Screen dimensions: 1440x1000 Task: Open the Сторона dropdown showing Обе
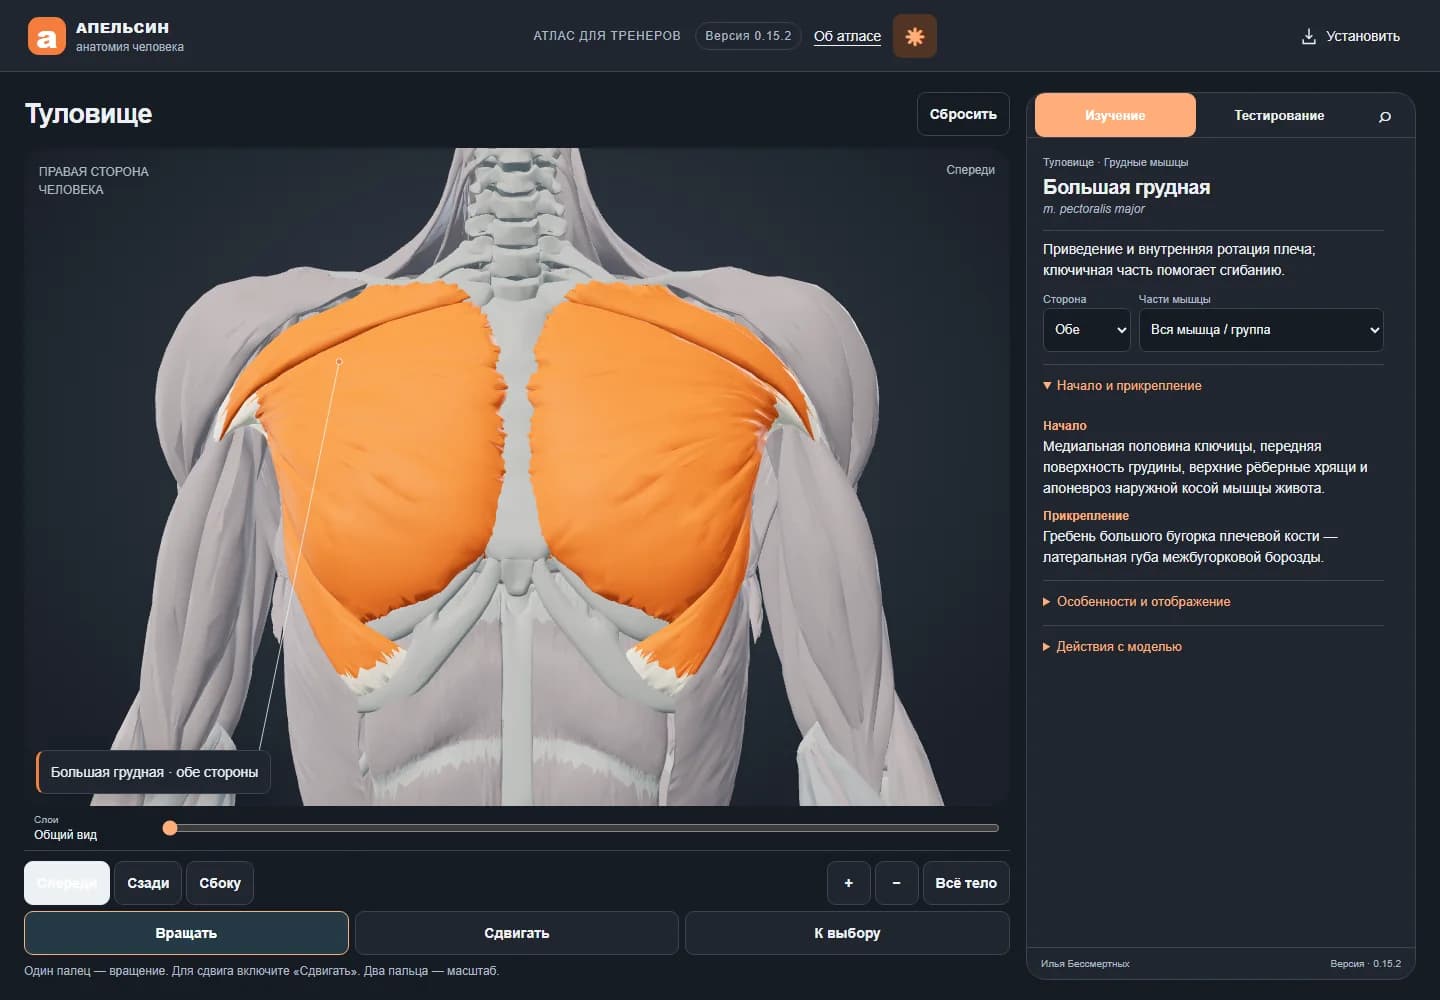click(x=1086, y=330)
